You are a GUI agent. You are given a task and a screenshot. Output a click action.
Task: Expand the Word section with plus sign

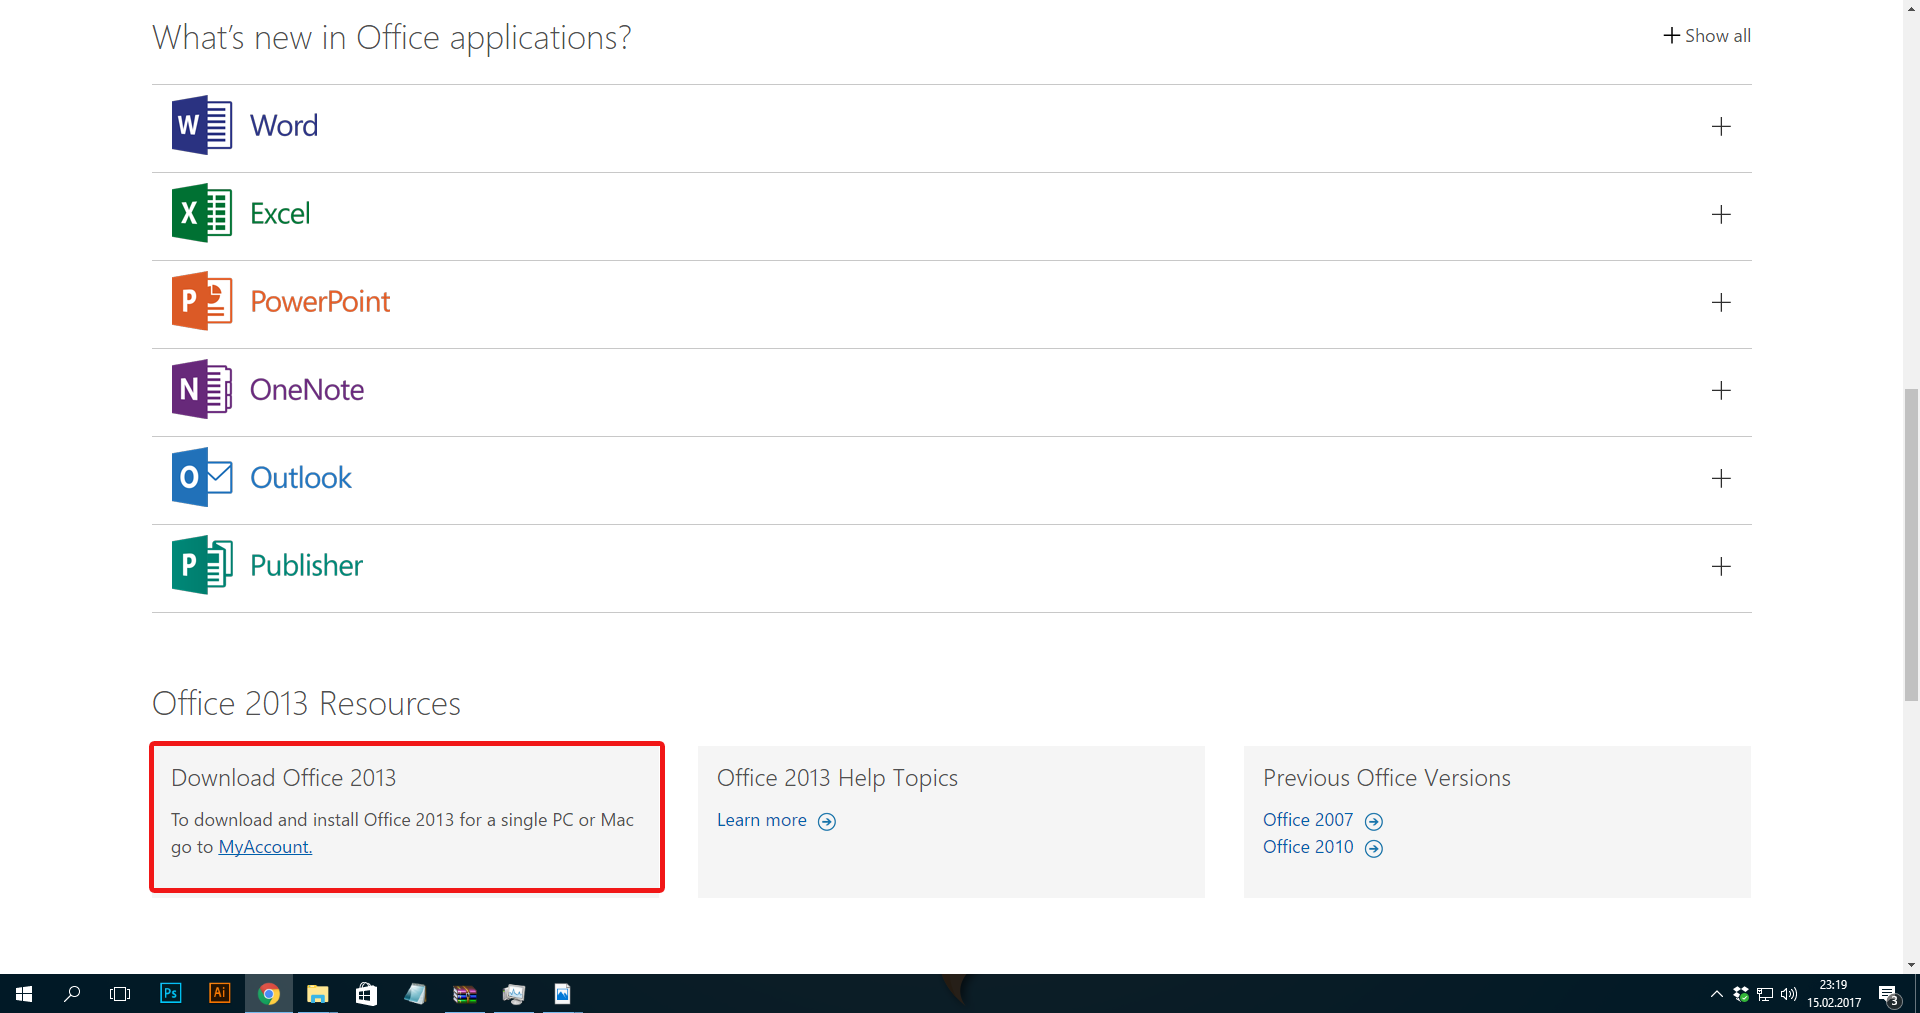coord(1721,127)
